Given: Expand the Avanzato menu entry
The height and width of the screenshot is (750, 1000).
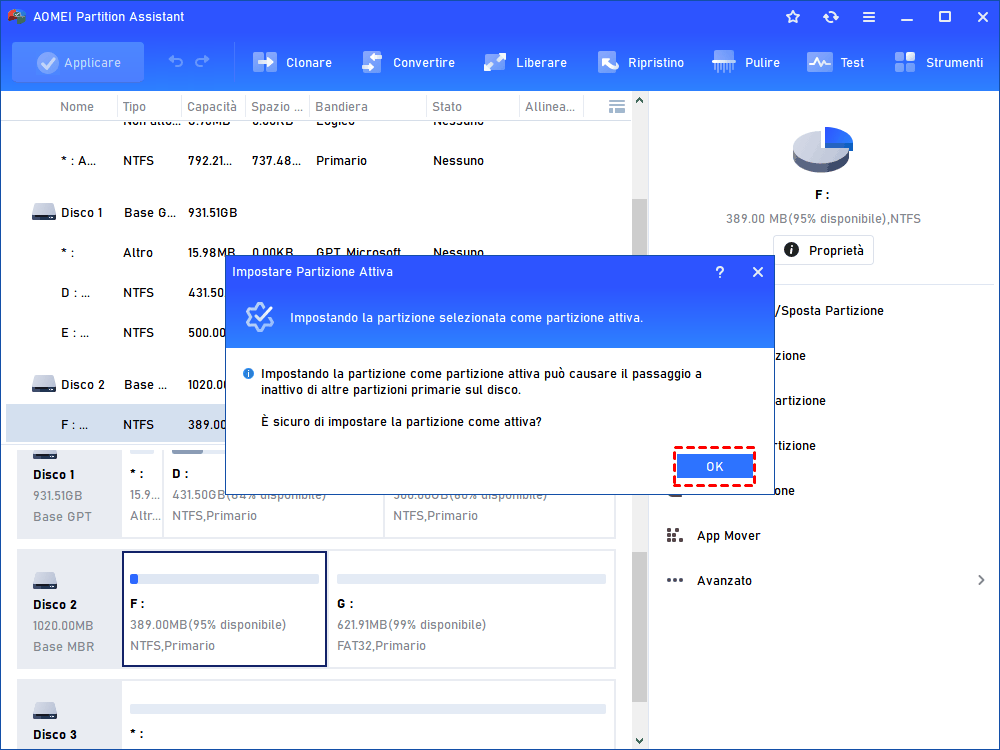Looking at the screenshot, I should pos(825,580).
